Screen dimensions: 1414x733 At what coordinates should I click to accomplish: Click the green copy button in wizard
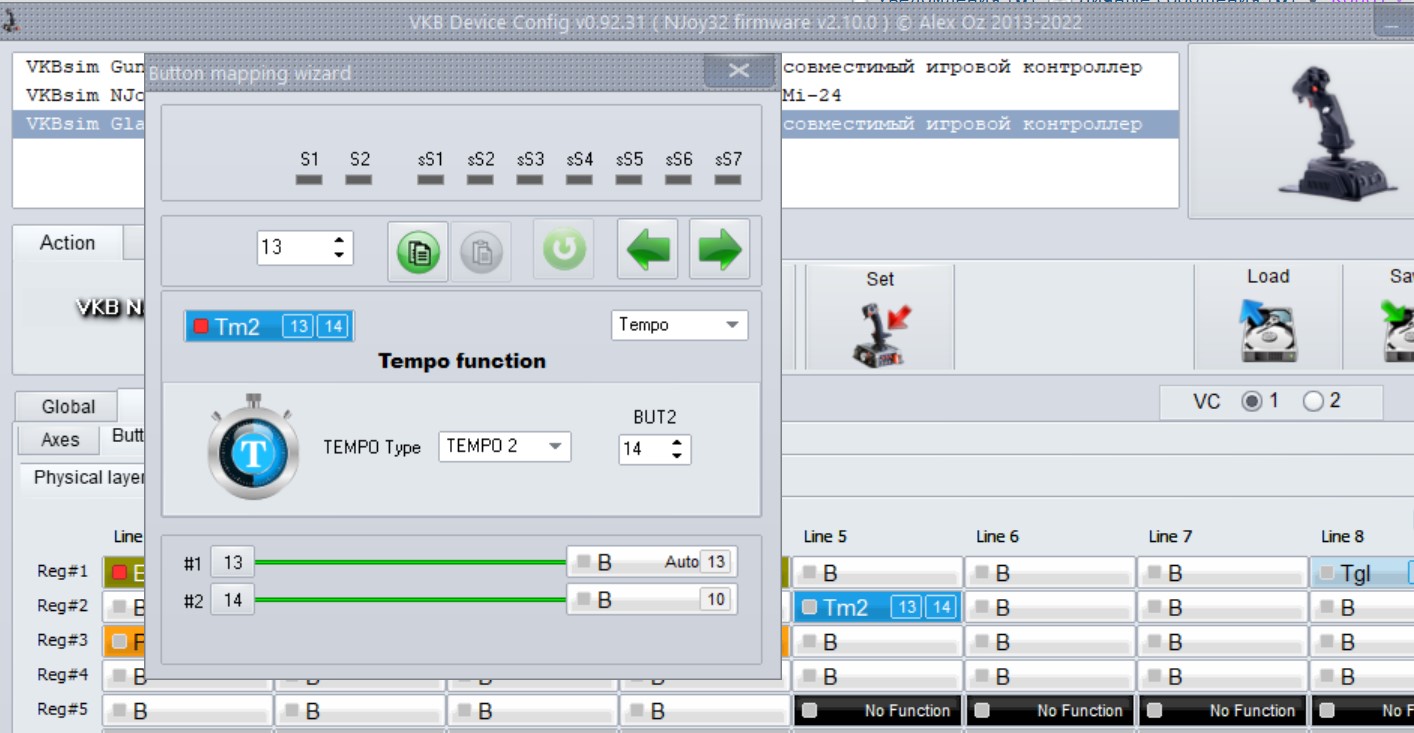coord(418,252)
